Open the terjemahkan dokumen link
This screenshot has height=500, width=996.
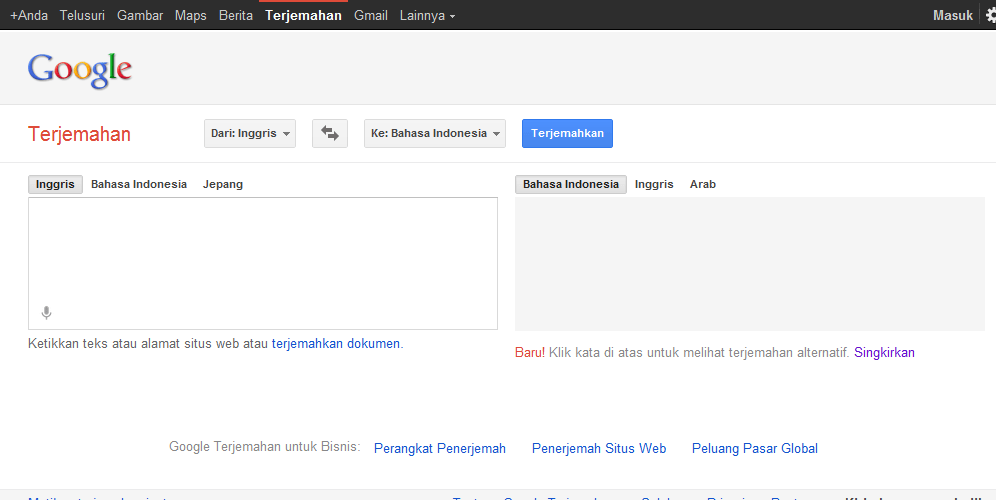336,344
